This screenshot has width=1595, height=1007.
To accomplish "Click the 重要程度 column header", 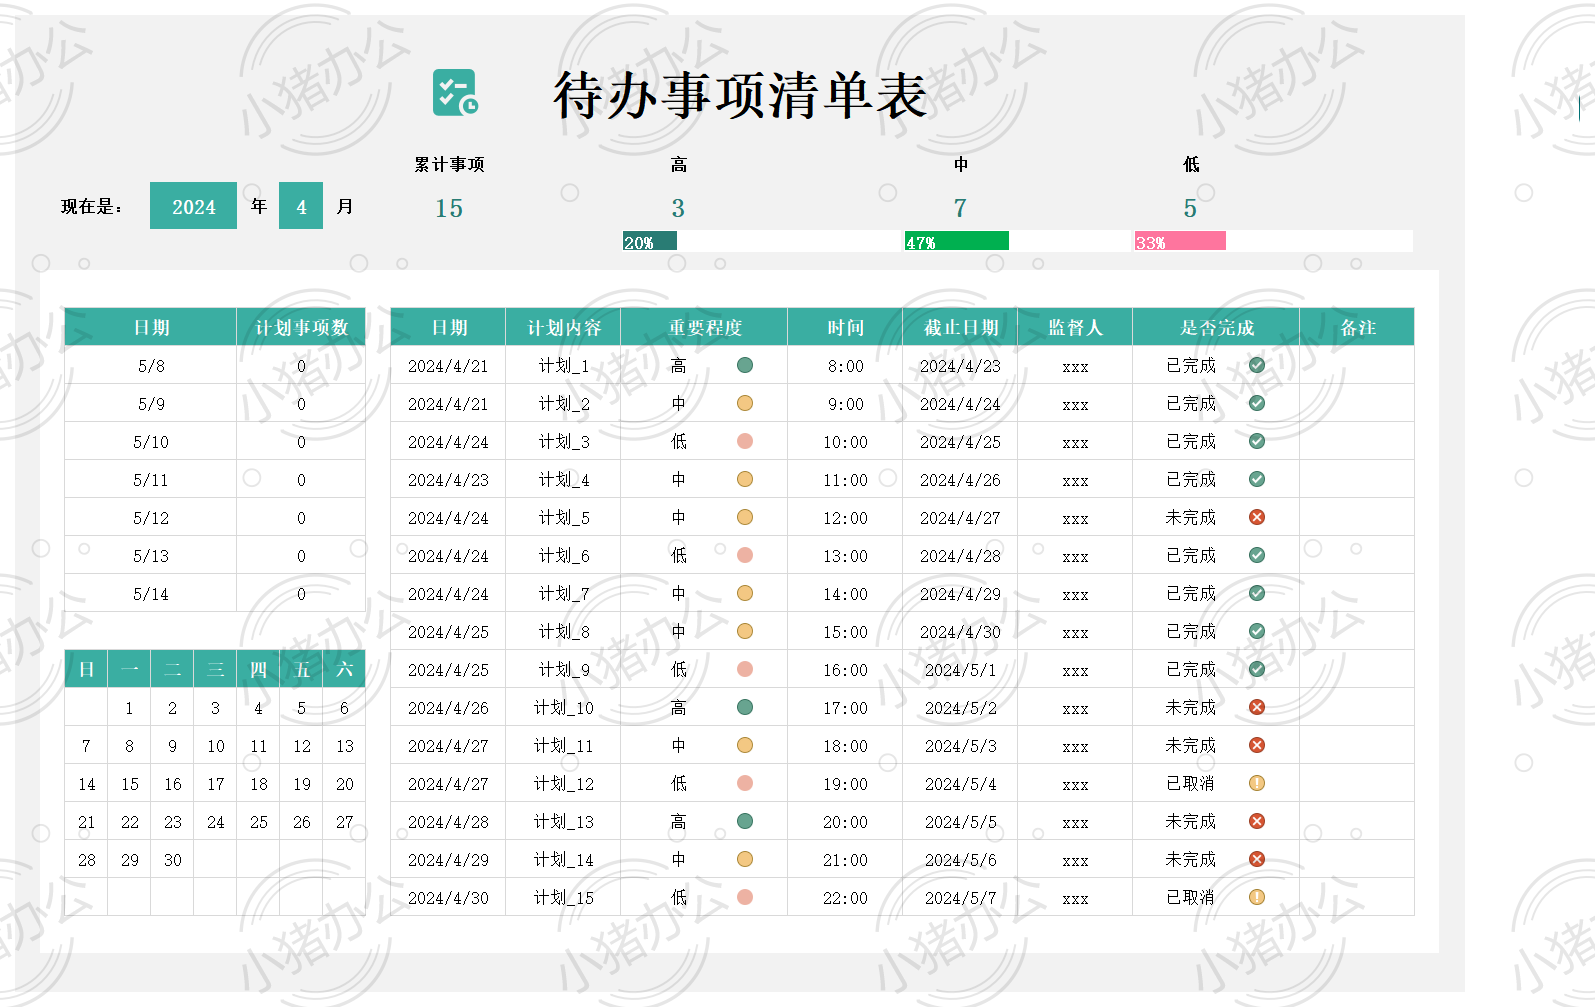I will coord(705,327).
